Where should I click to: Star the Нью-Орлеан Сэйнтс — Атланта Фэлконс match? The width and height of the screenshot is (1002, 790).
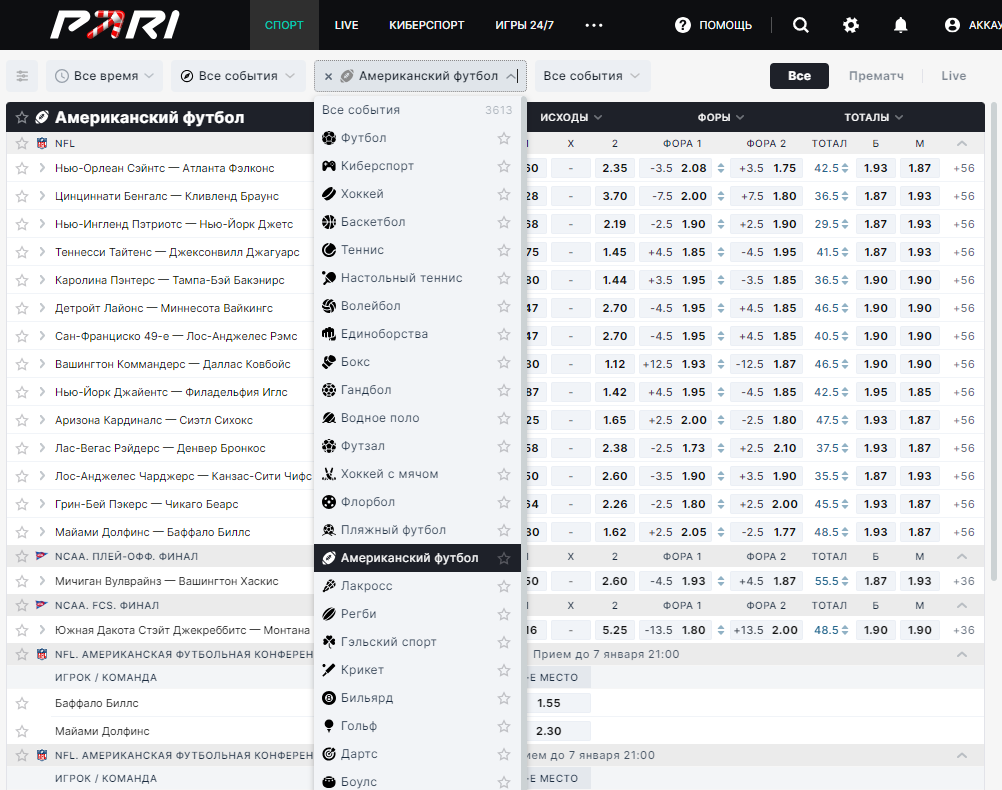tap(22, 168)
